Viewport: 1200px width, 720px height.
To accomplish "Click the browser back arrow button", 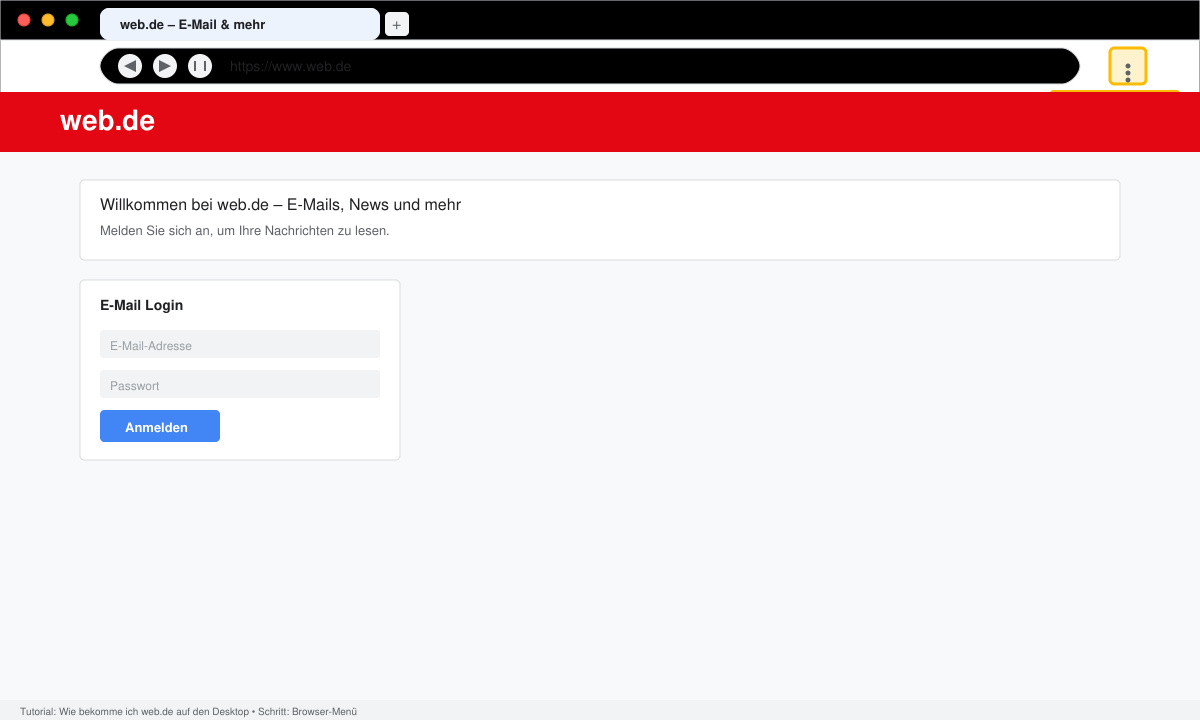I will click(130, 66).
